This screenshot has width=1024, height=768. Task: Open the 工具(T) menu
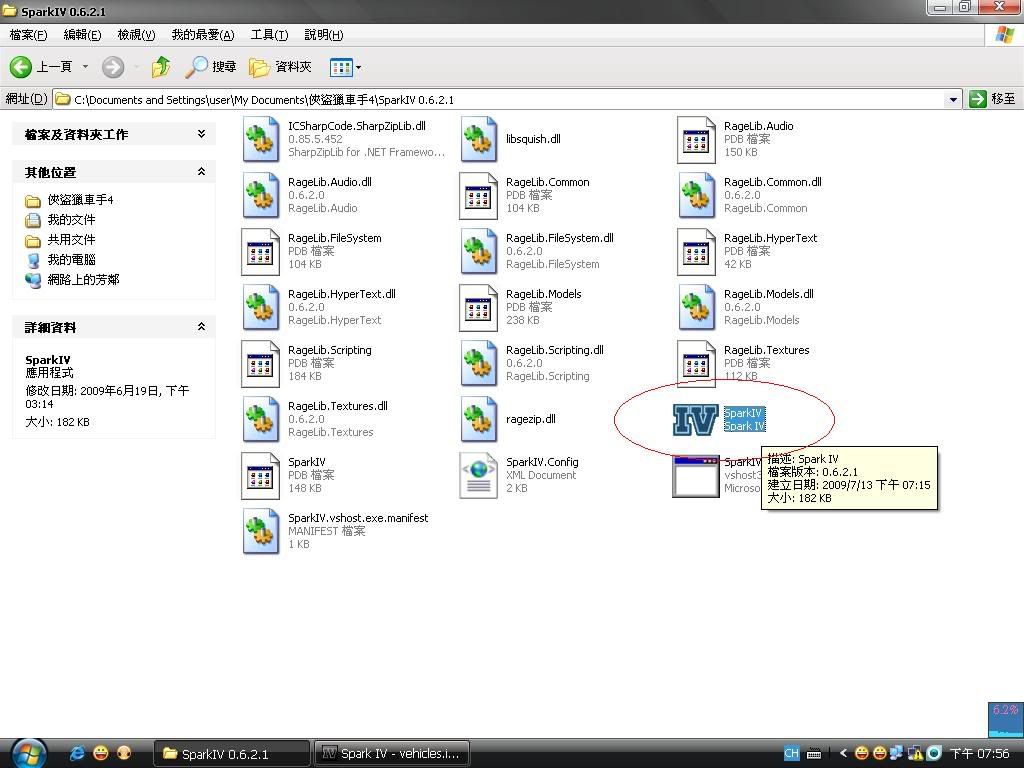click(269, 35)
